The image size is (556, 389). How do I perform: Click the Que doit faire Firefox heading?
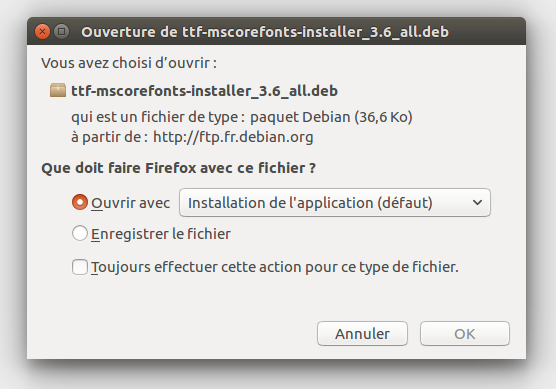coord(178,168)
